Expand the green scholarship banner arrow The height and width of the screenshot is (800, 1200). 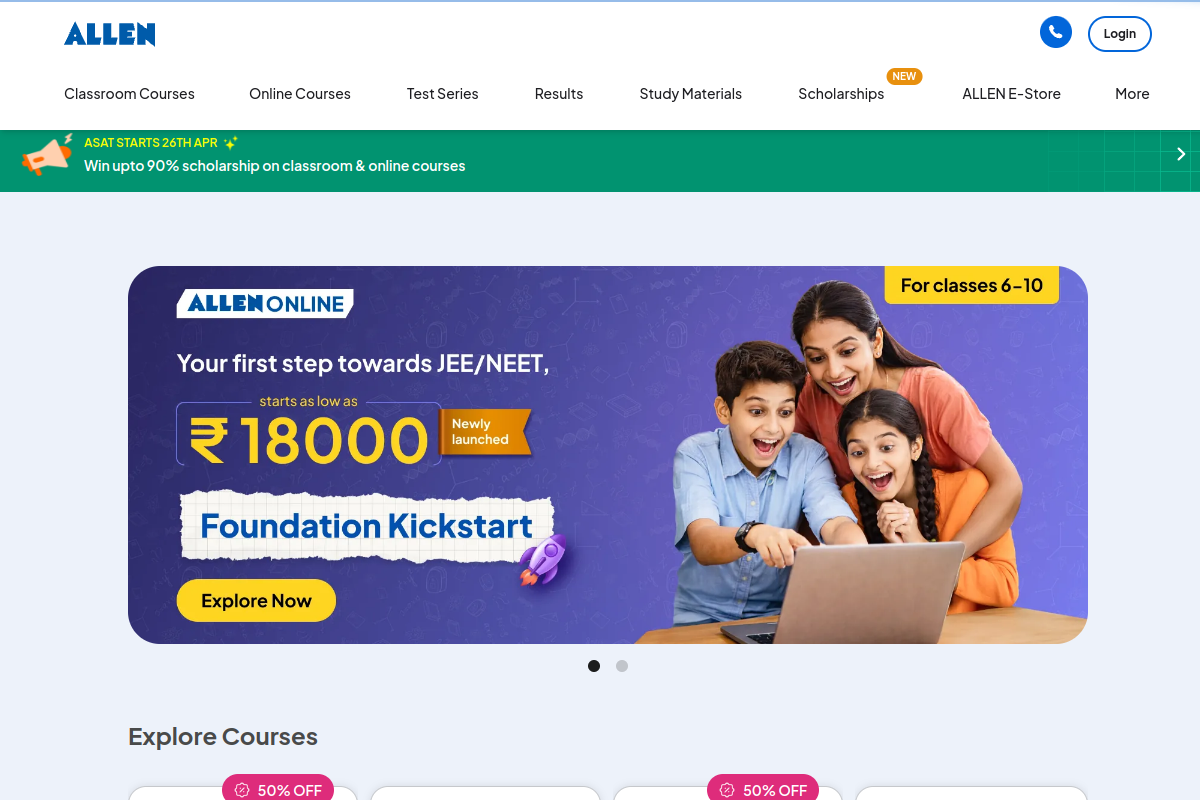click(1181, 154)
